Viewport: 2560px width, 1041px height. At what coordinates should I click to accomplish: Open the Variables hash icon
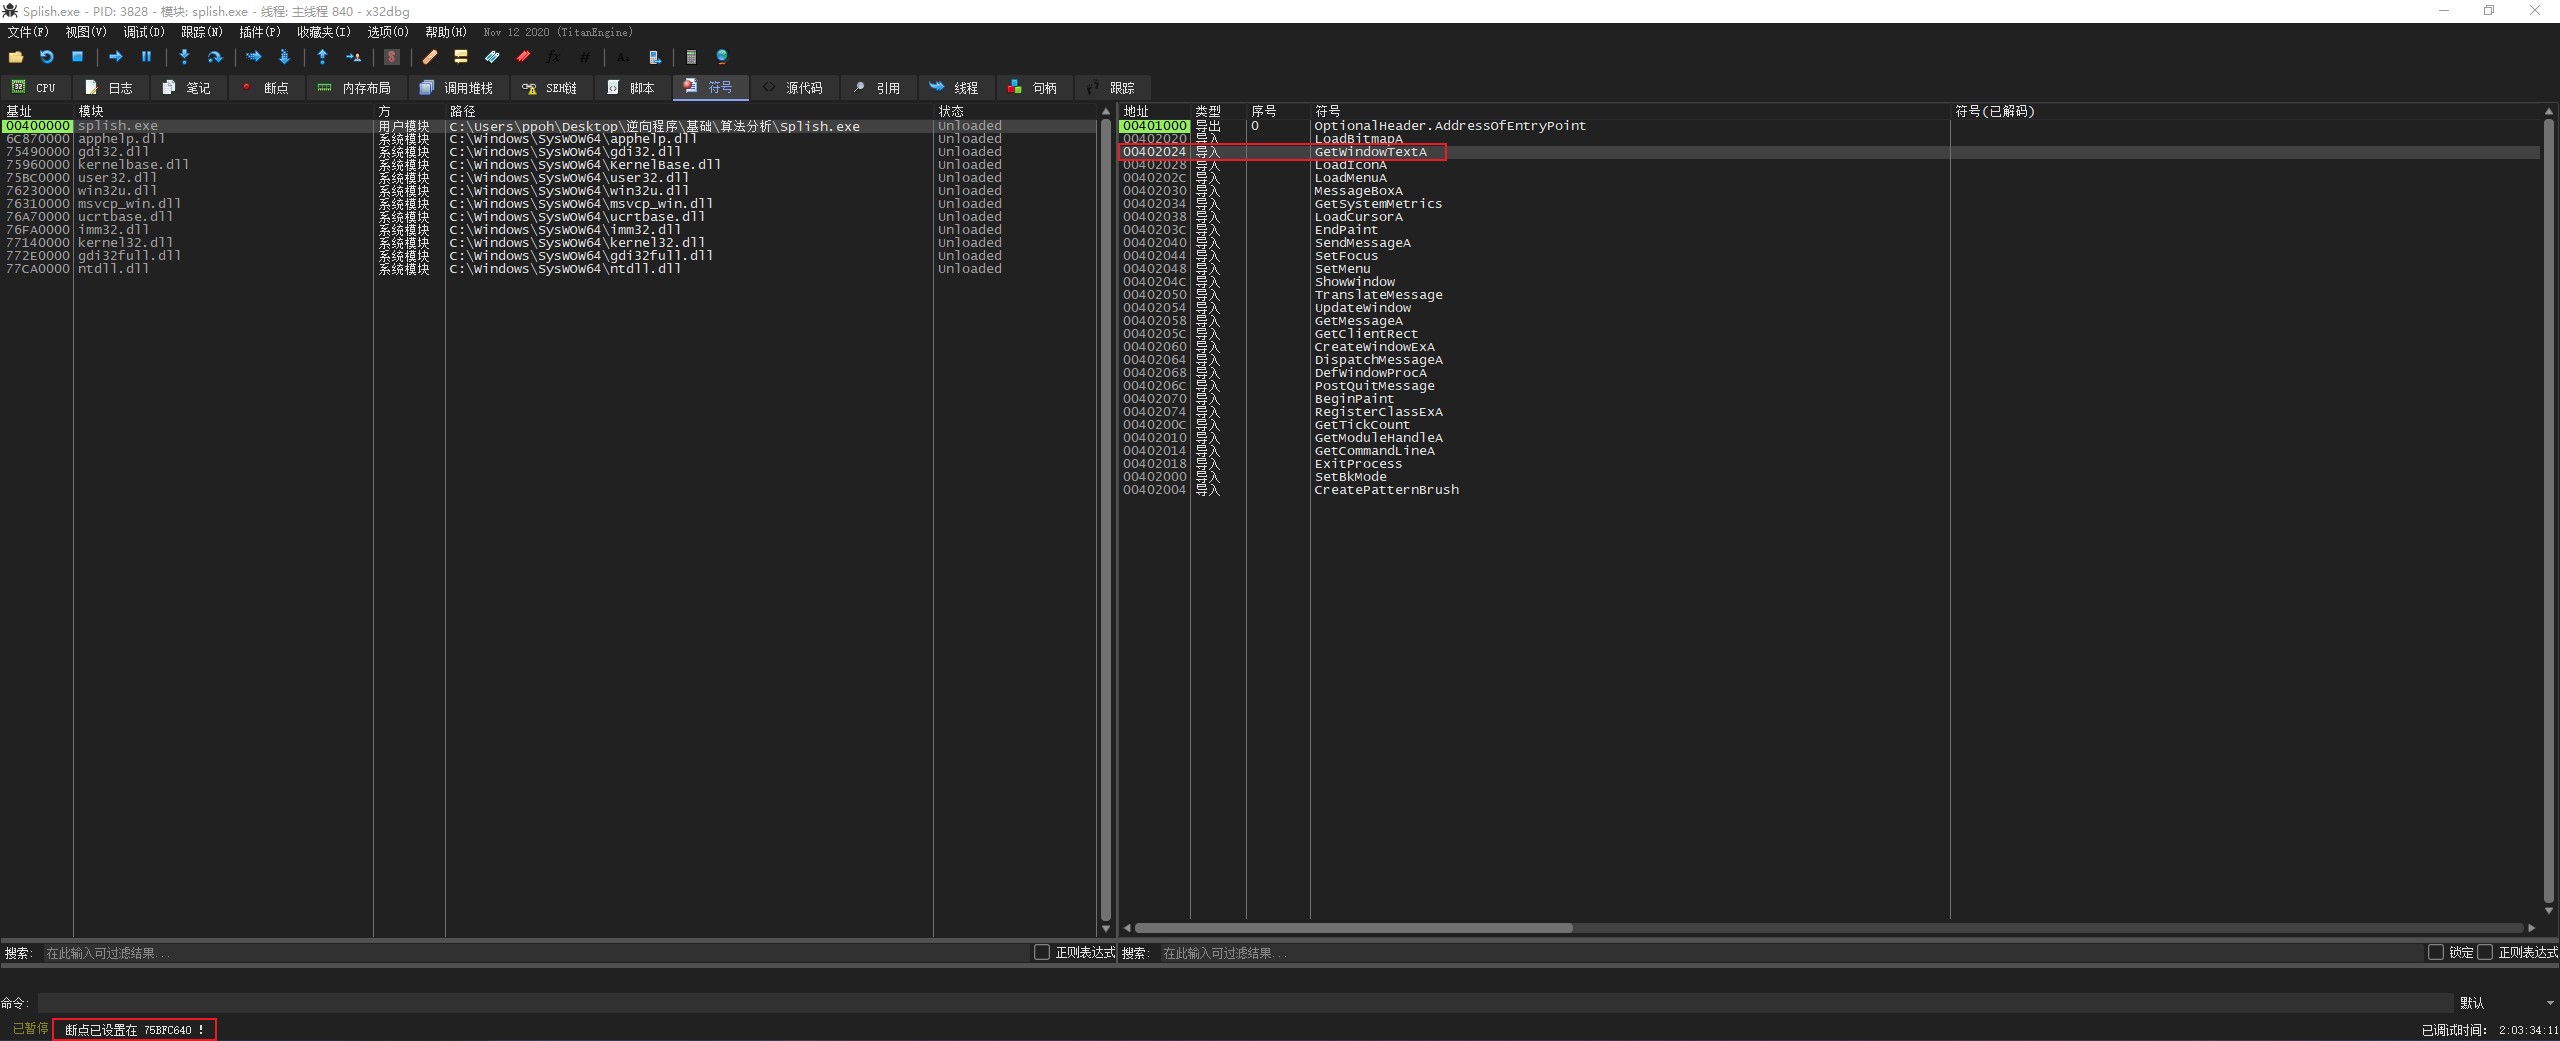(584, 57)
